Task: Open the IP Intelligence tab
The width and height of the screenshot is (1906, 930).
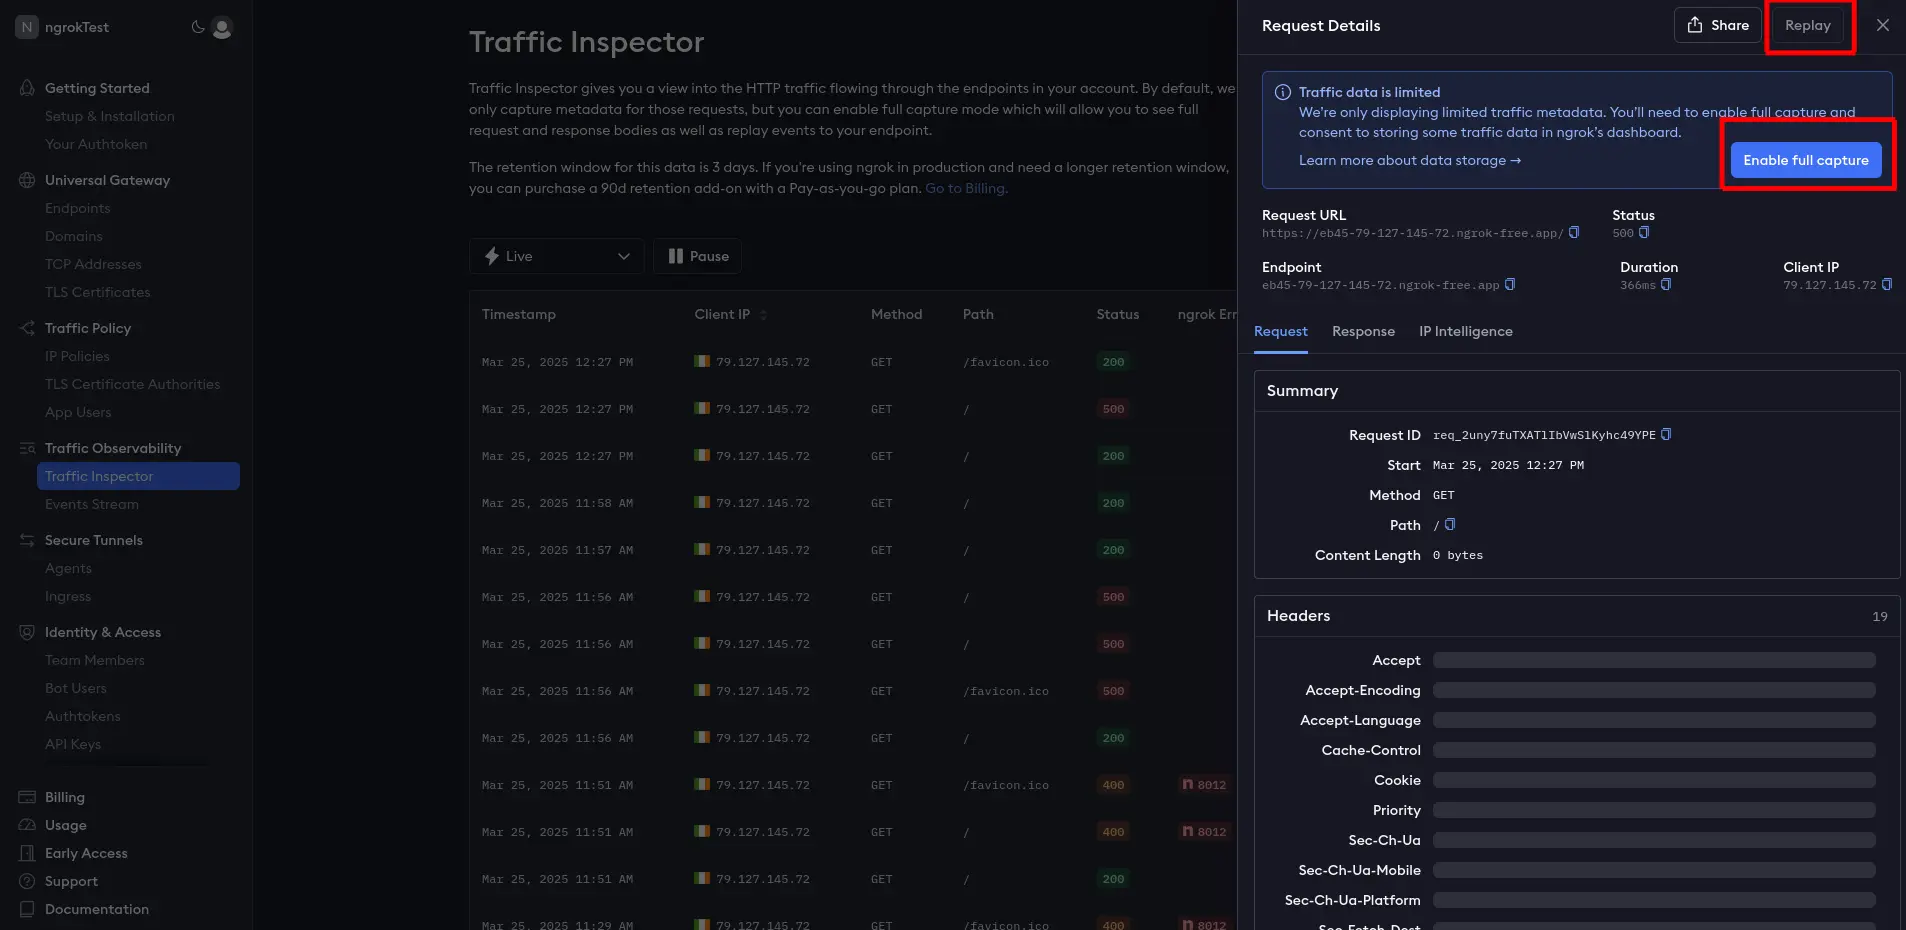Action: coord(1465,331)
